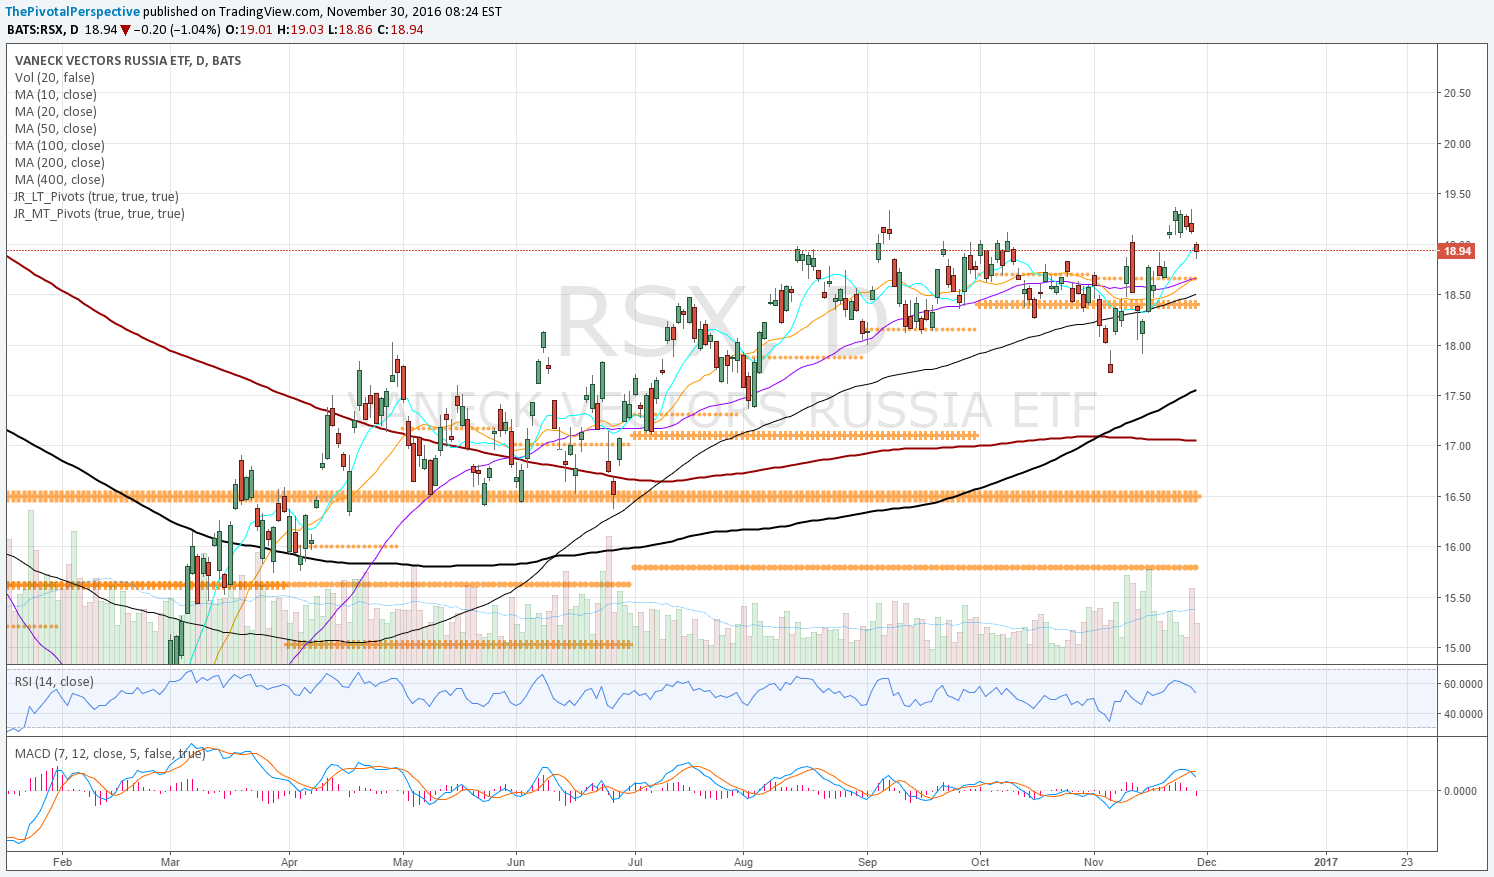The height and width of the screenshot is (877, 1494).
Task: Select the MA (400, close) indicator label
Action: click(x=59, y=179)
